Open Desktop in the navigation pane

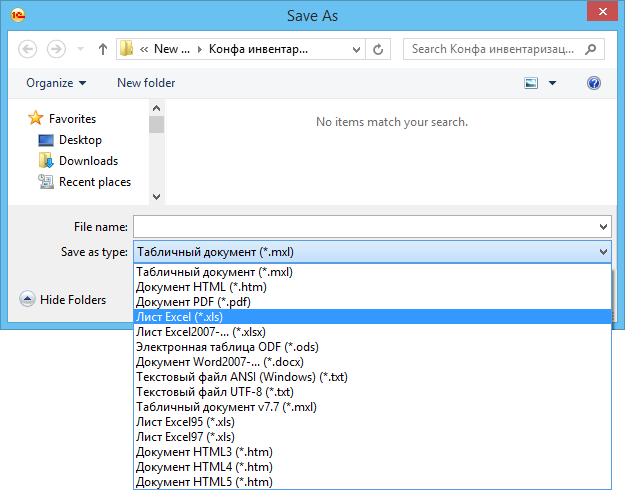(x=80, y=140)
